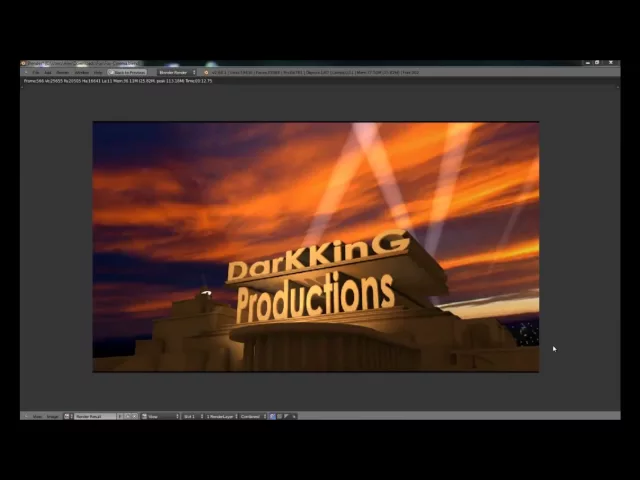Open the Slot 1 dropdown

pos(193,416)
